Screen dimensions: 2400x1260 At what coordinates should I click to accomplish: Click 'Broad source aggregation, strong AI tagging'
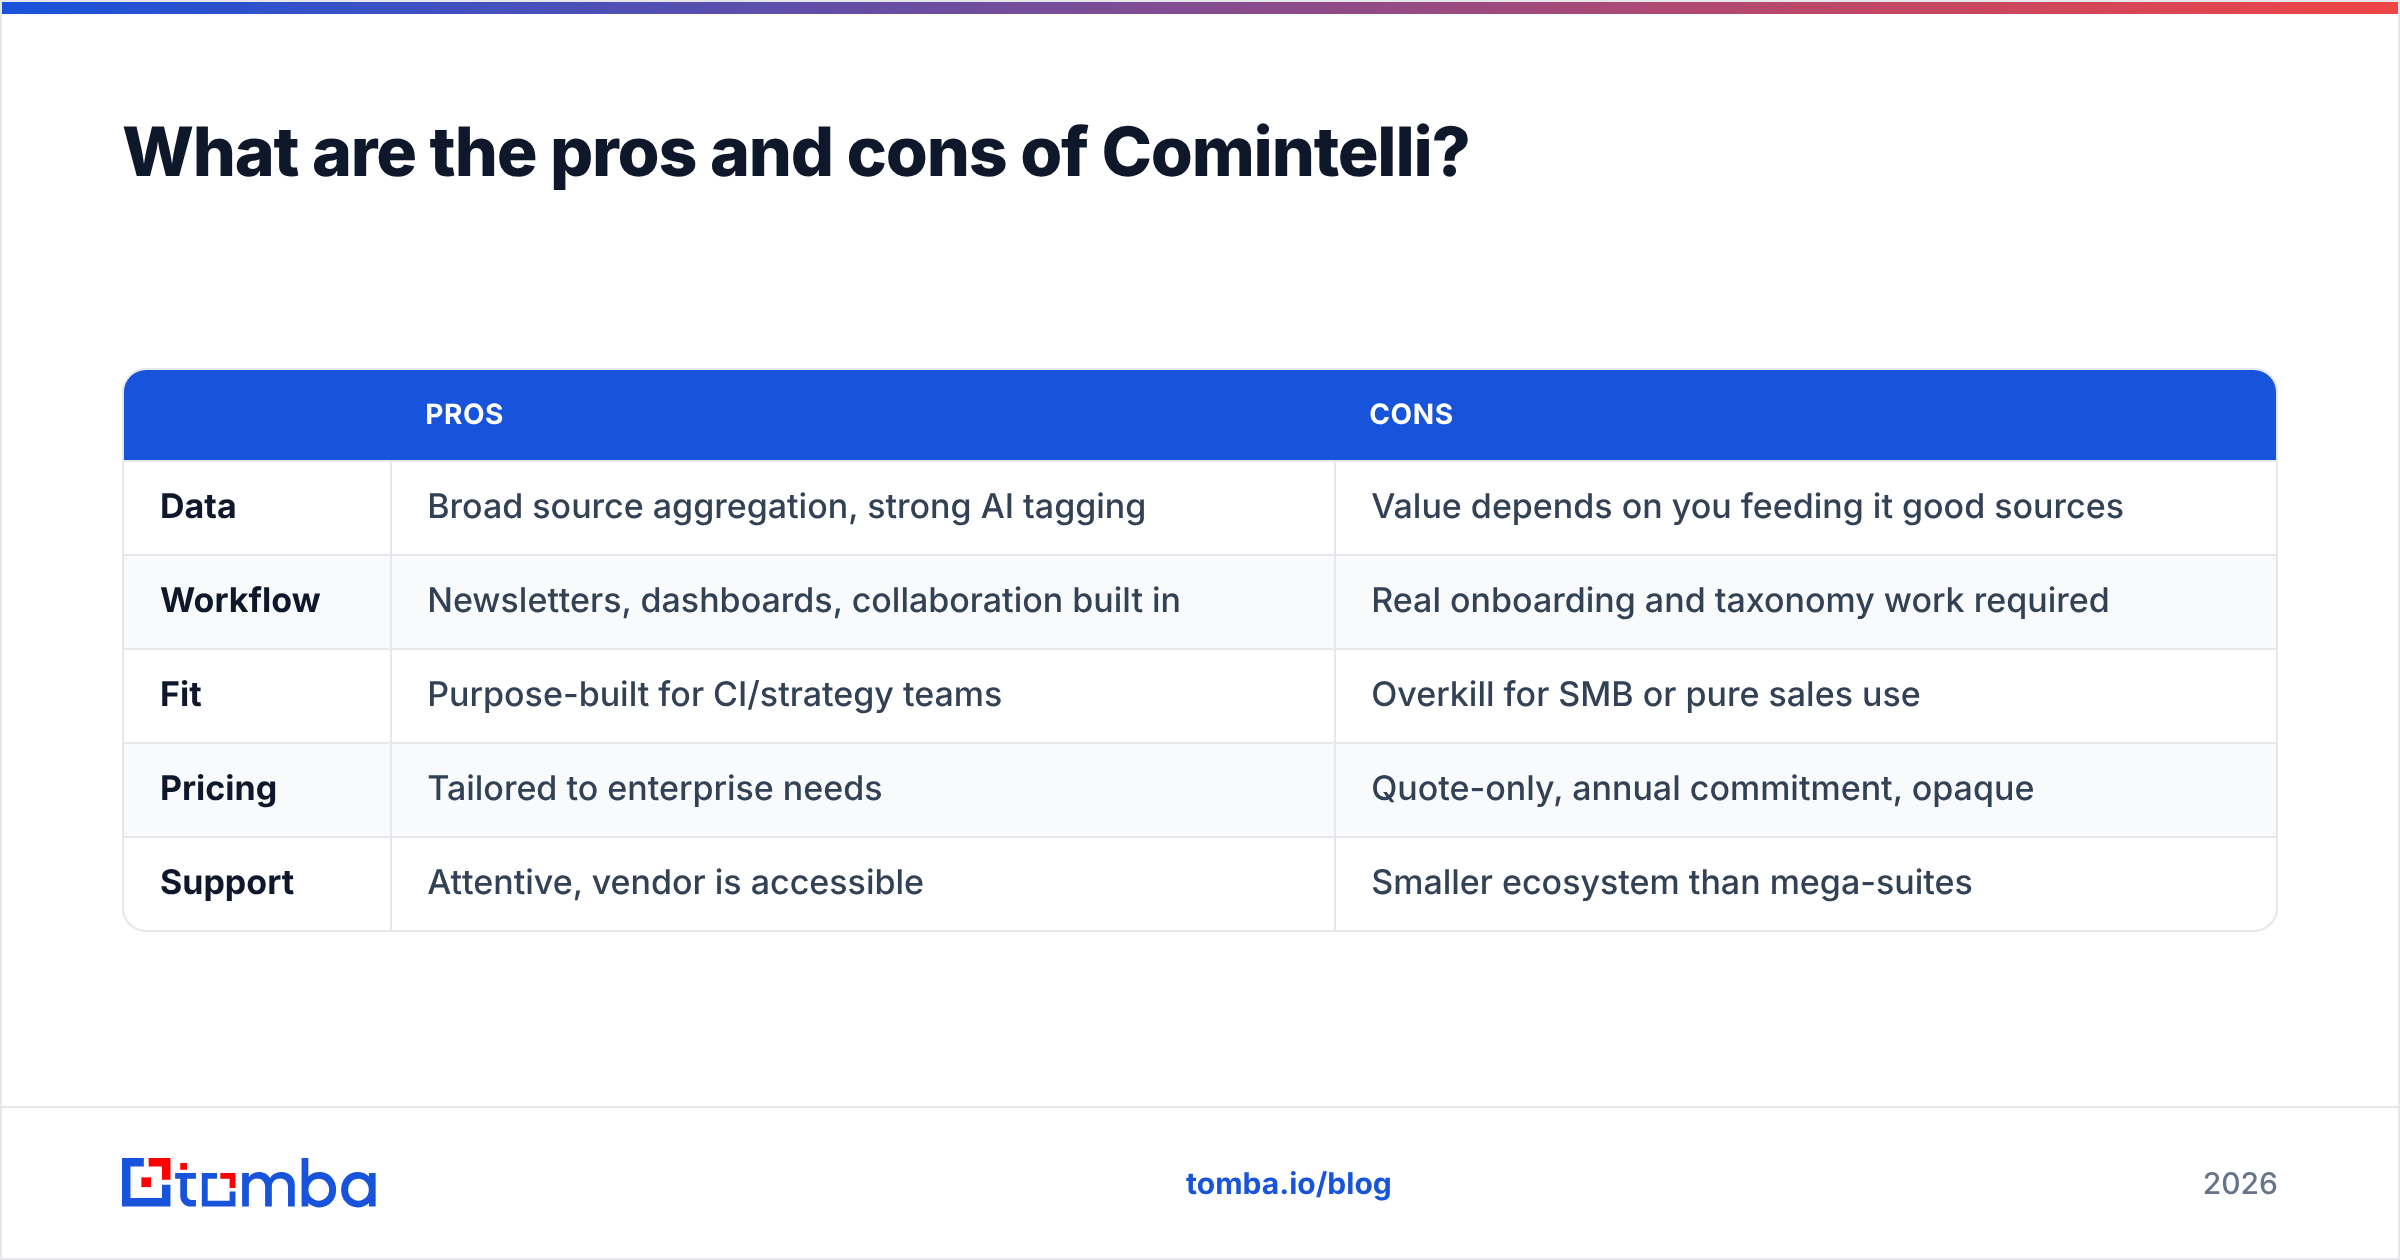point(786,507)
